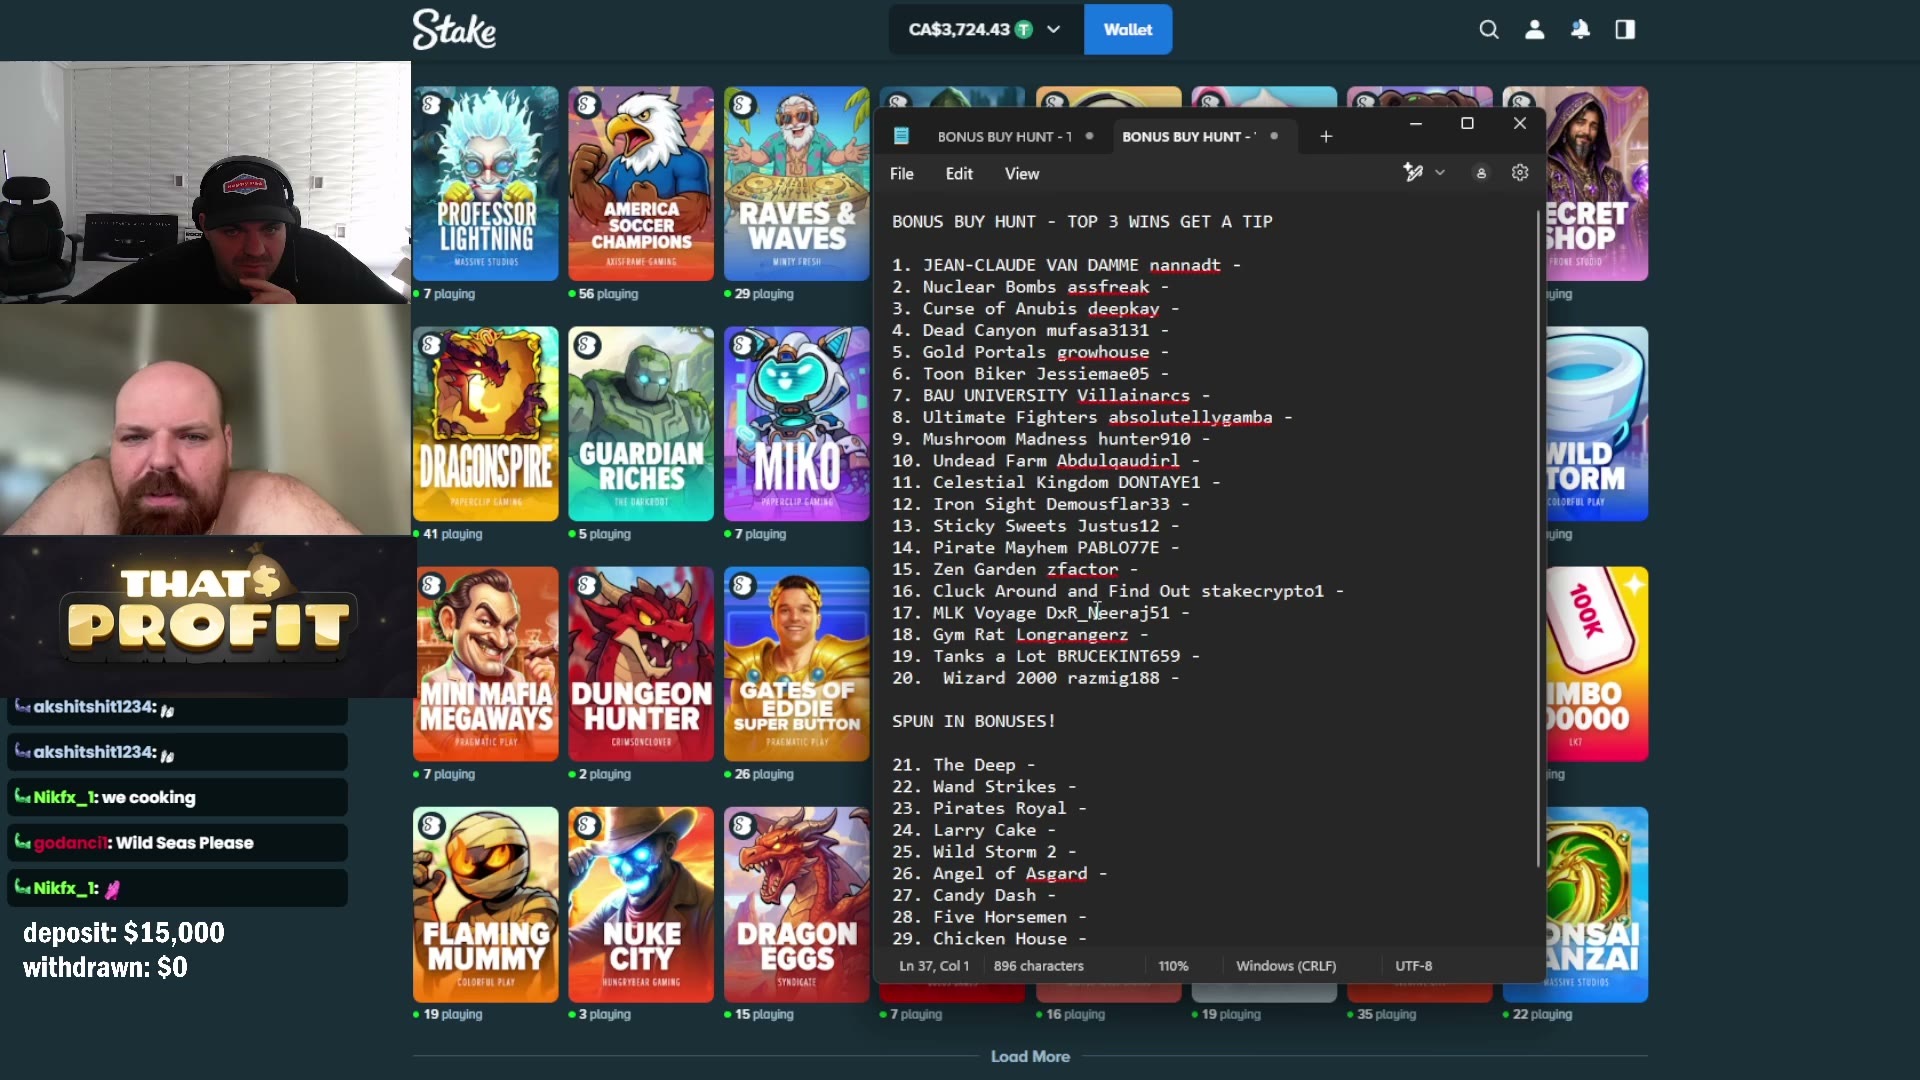Screen dimensions: 1920x1080
Task: Click 'UTF-8' encoding in the status bar
Action: (1414, 966)
